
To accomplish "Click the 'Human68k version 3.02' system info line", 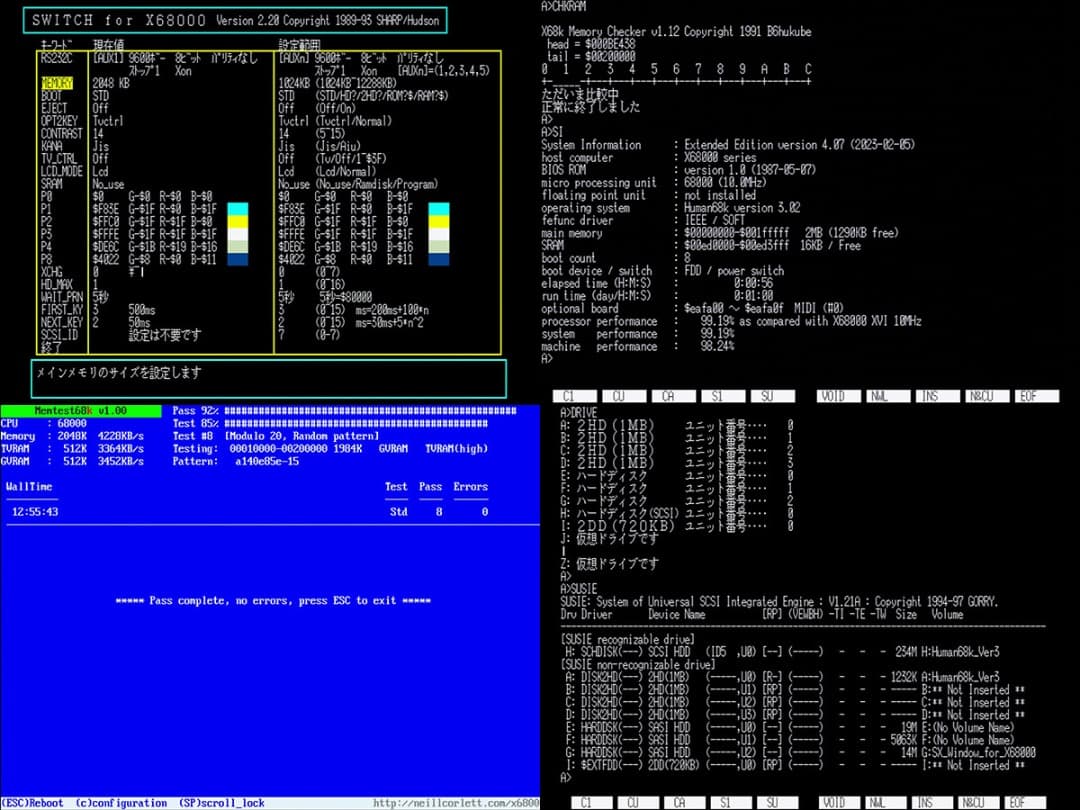I will click(x=742, y=208).
